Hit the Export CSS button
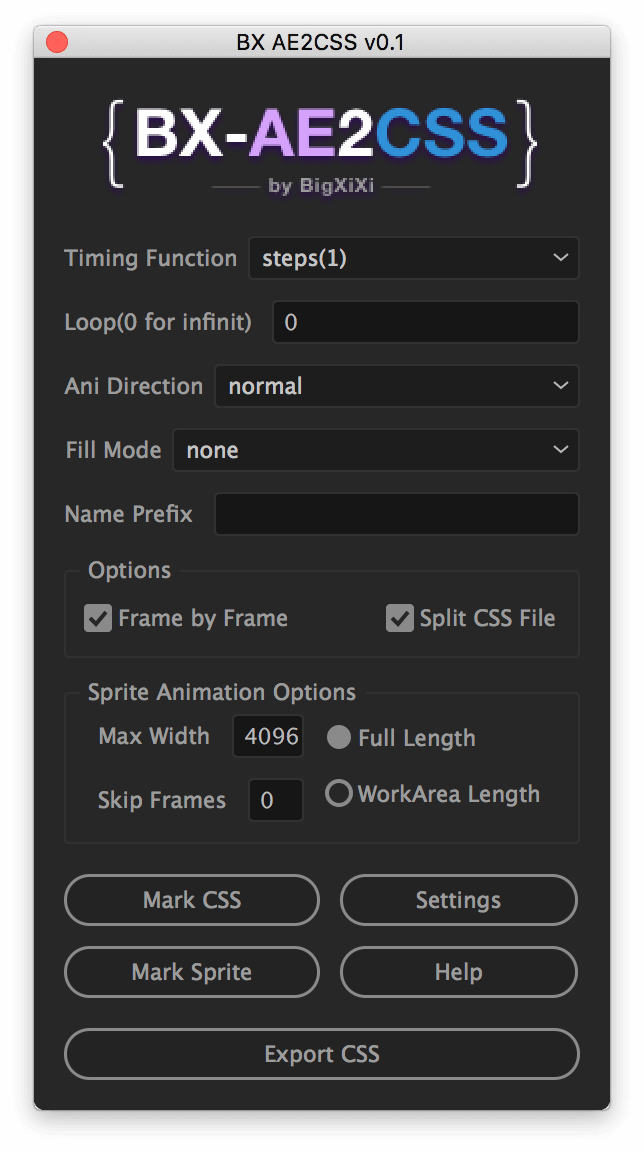The image size is (644, 1152). 322,1054
